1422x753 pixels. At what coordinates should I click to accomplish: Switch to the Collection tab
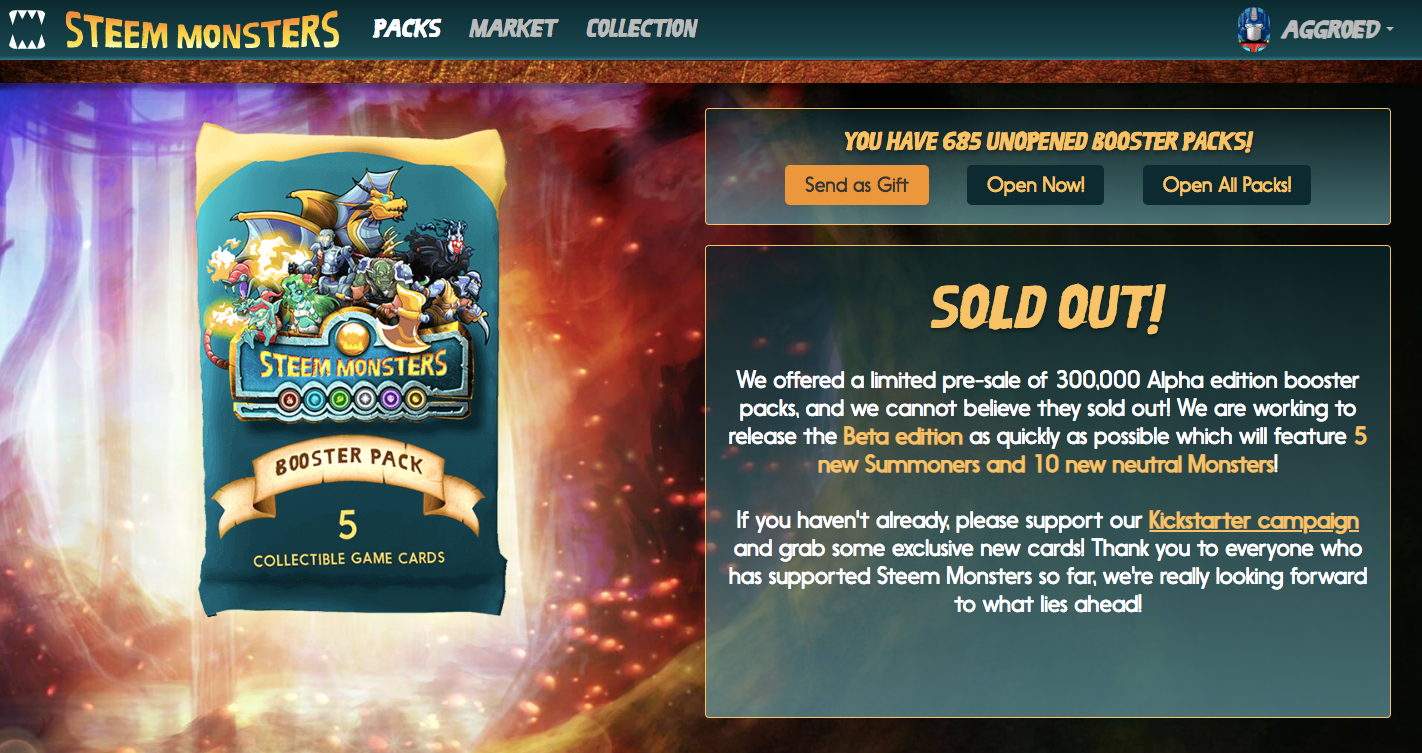pyautogui.click(x=642, y=28)
